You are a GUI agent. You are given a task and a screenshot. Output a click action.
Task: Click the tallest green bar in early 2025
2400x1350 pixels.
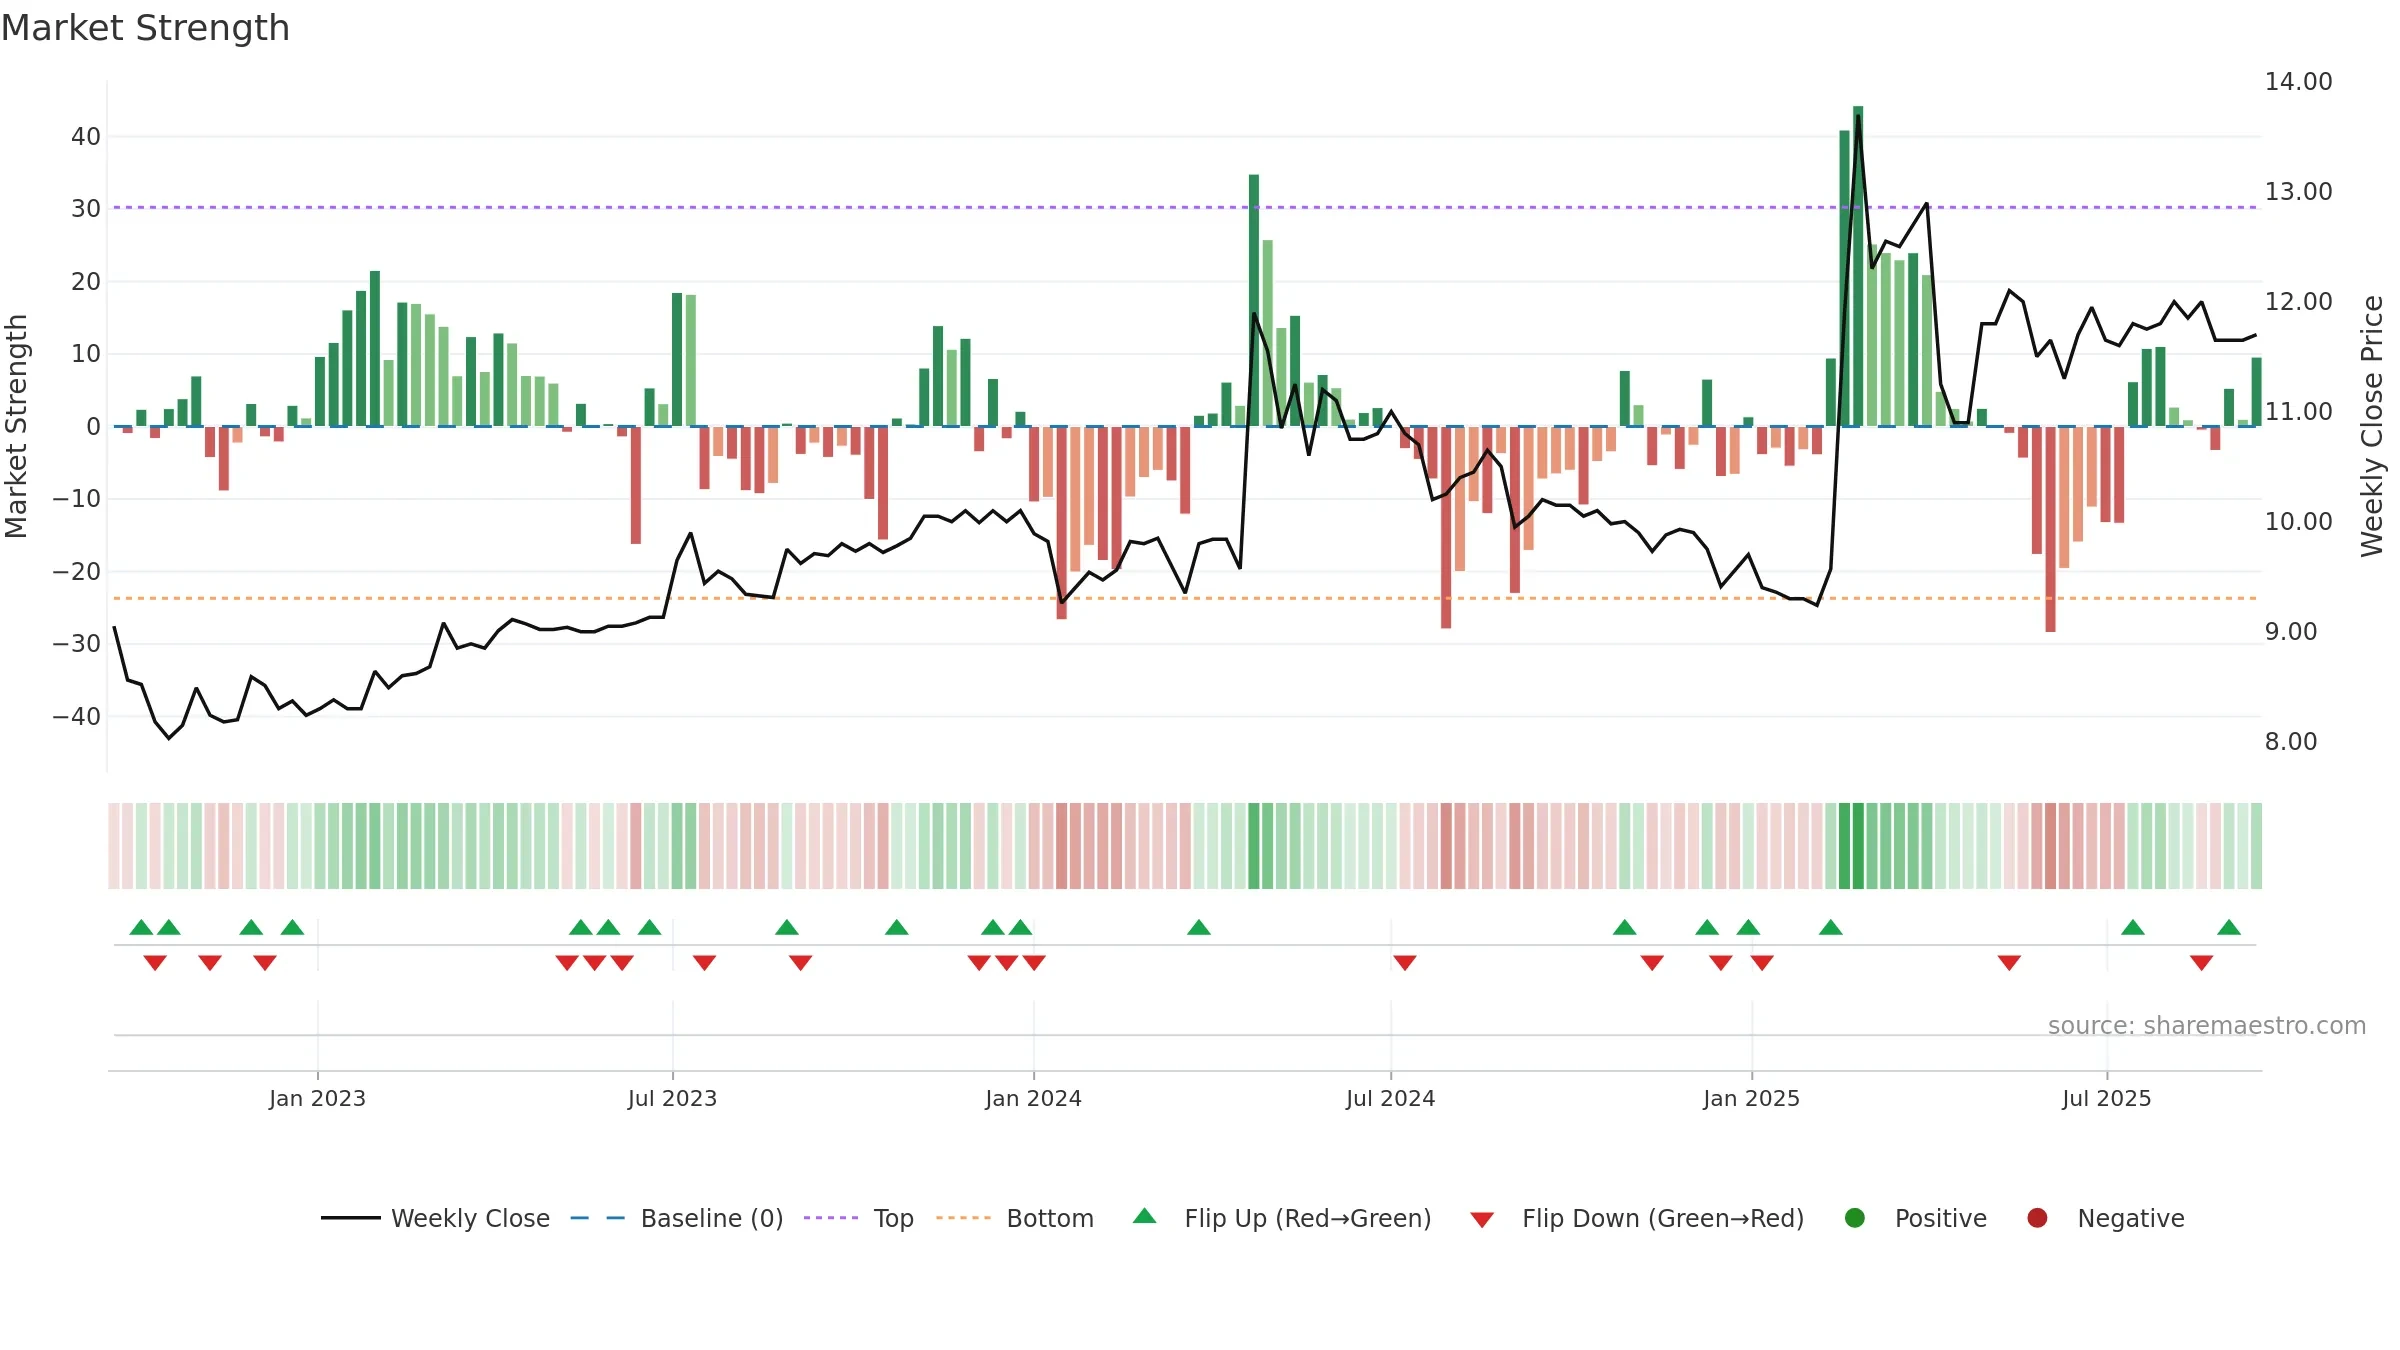(x=1858, y=266)
